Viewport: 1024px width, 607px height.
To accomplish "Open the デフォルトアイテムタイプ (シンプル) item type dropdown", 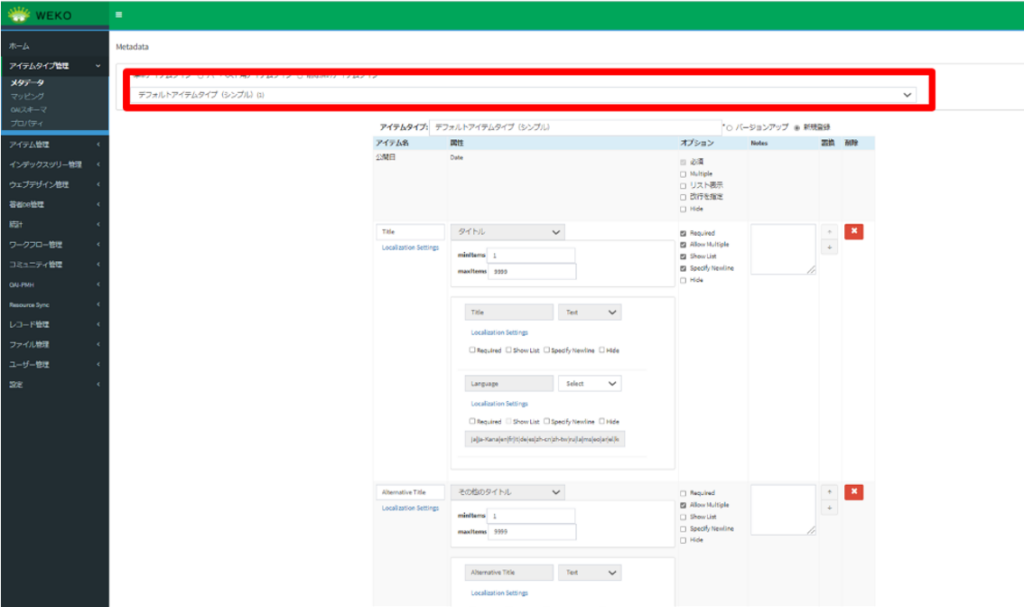I will (525, 94).
